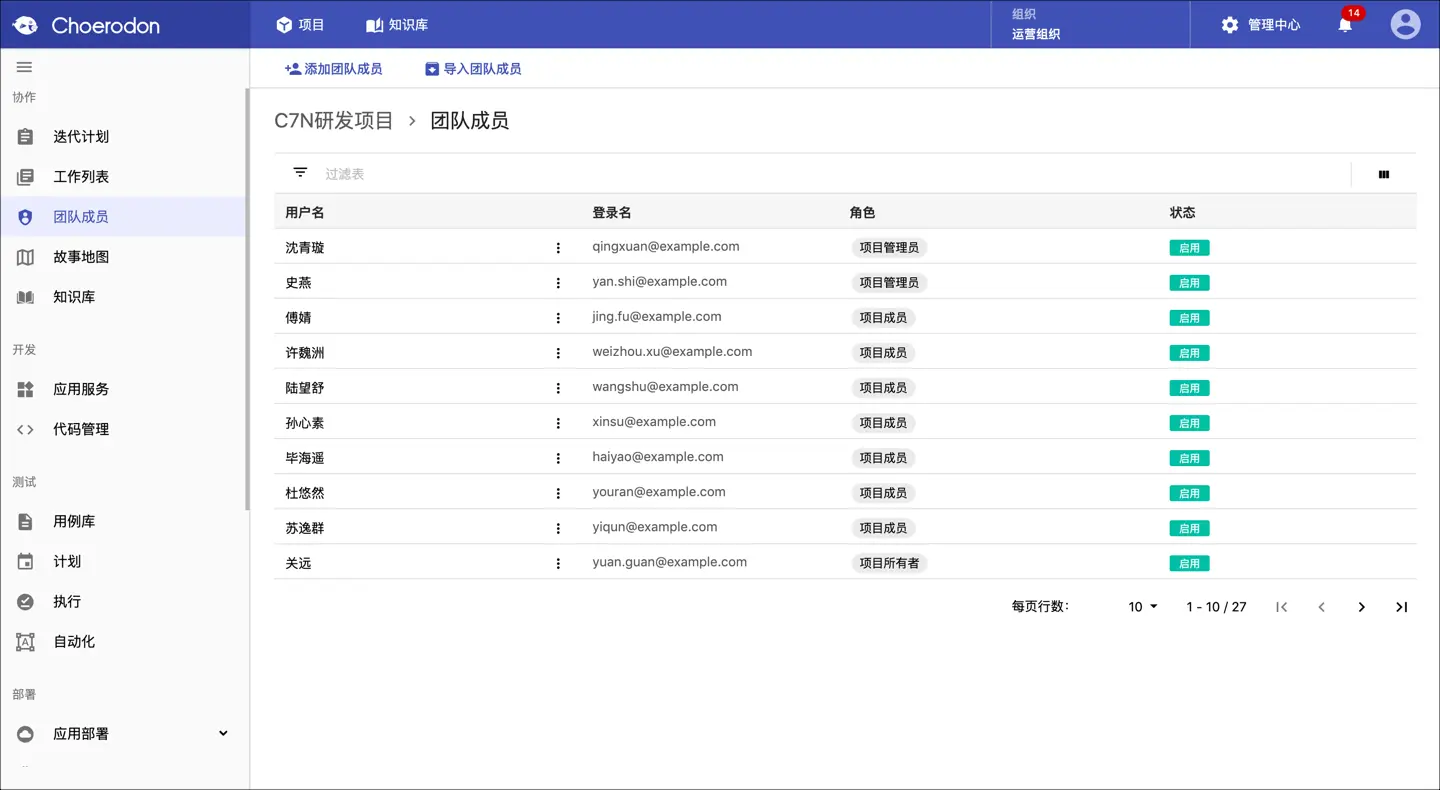The width and height of the screenshot is (1440, 790).
Task: Open 项目 menu in top bar
Action: coord(300,25)
